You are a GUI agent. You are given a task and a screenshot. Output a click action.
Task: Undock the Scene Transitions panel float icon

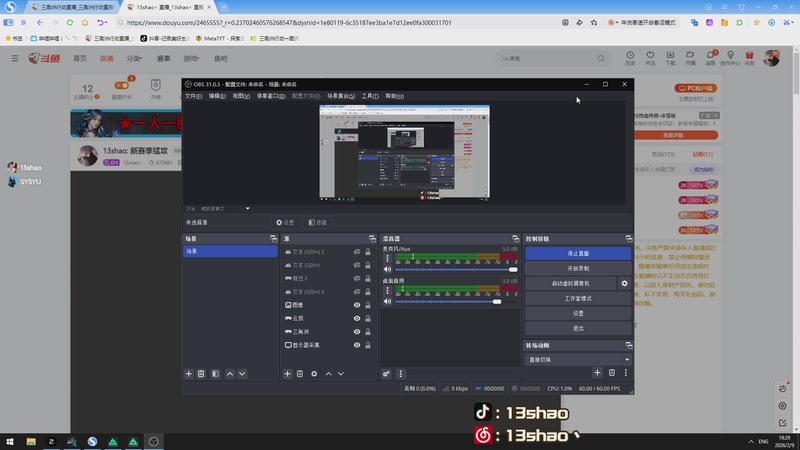[629, 345]
